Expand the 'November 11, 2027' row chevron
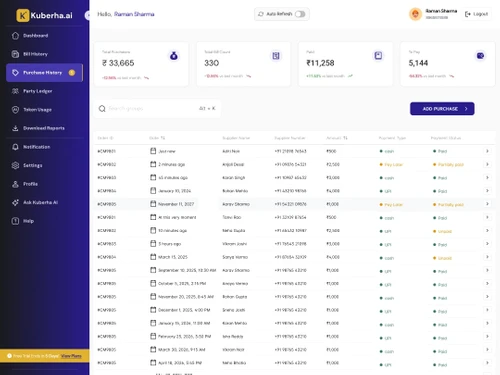500x375 pixels. tap(487, 204)
